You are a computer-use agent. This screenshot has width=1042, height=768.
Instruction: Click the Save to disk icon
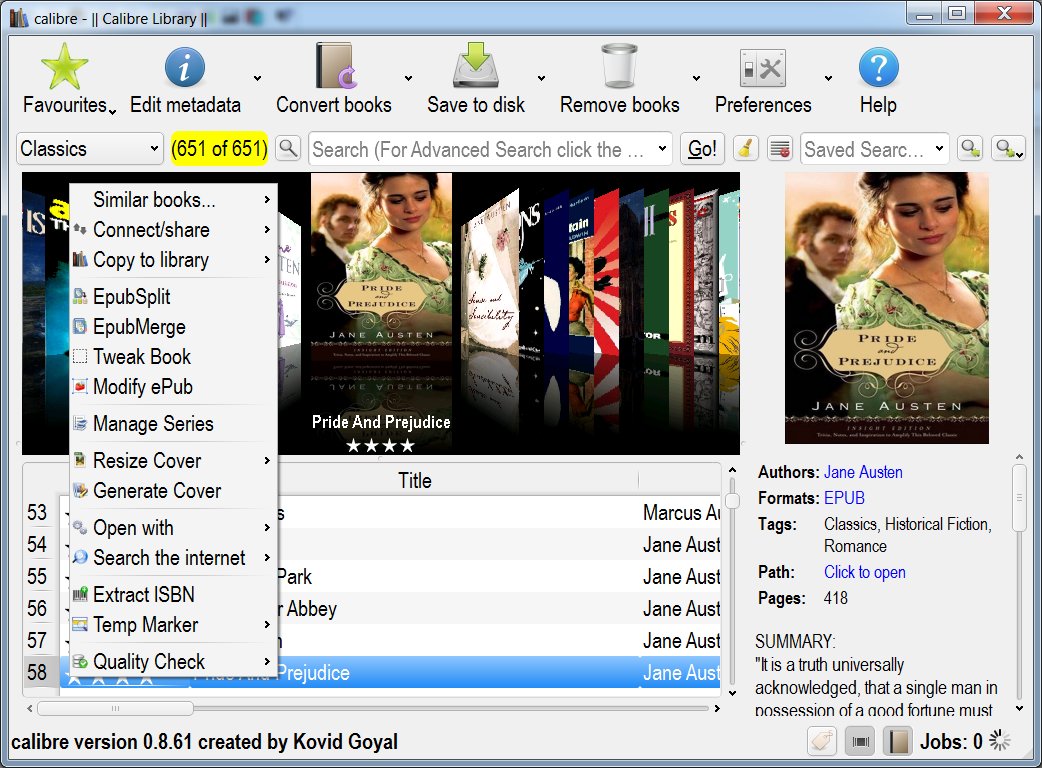(x=476, y=65)
